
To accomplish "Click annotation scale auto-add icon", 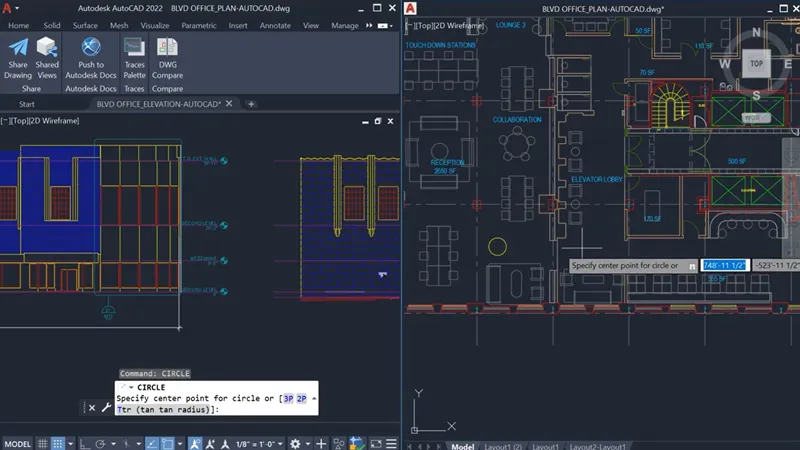I will pyautogui.click(x=210, y=444).
